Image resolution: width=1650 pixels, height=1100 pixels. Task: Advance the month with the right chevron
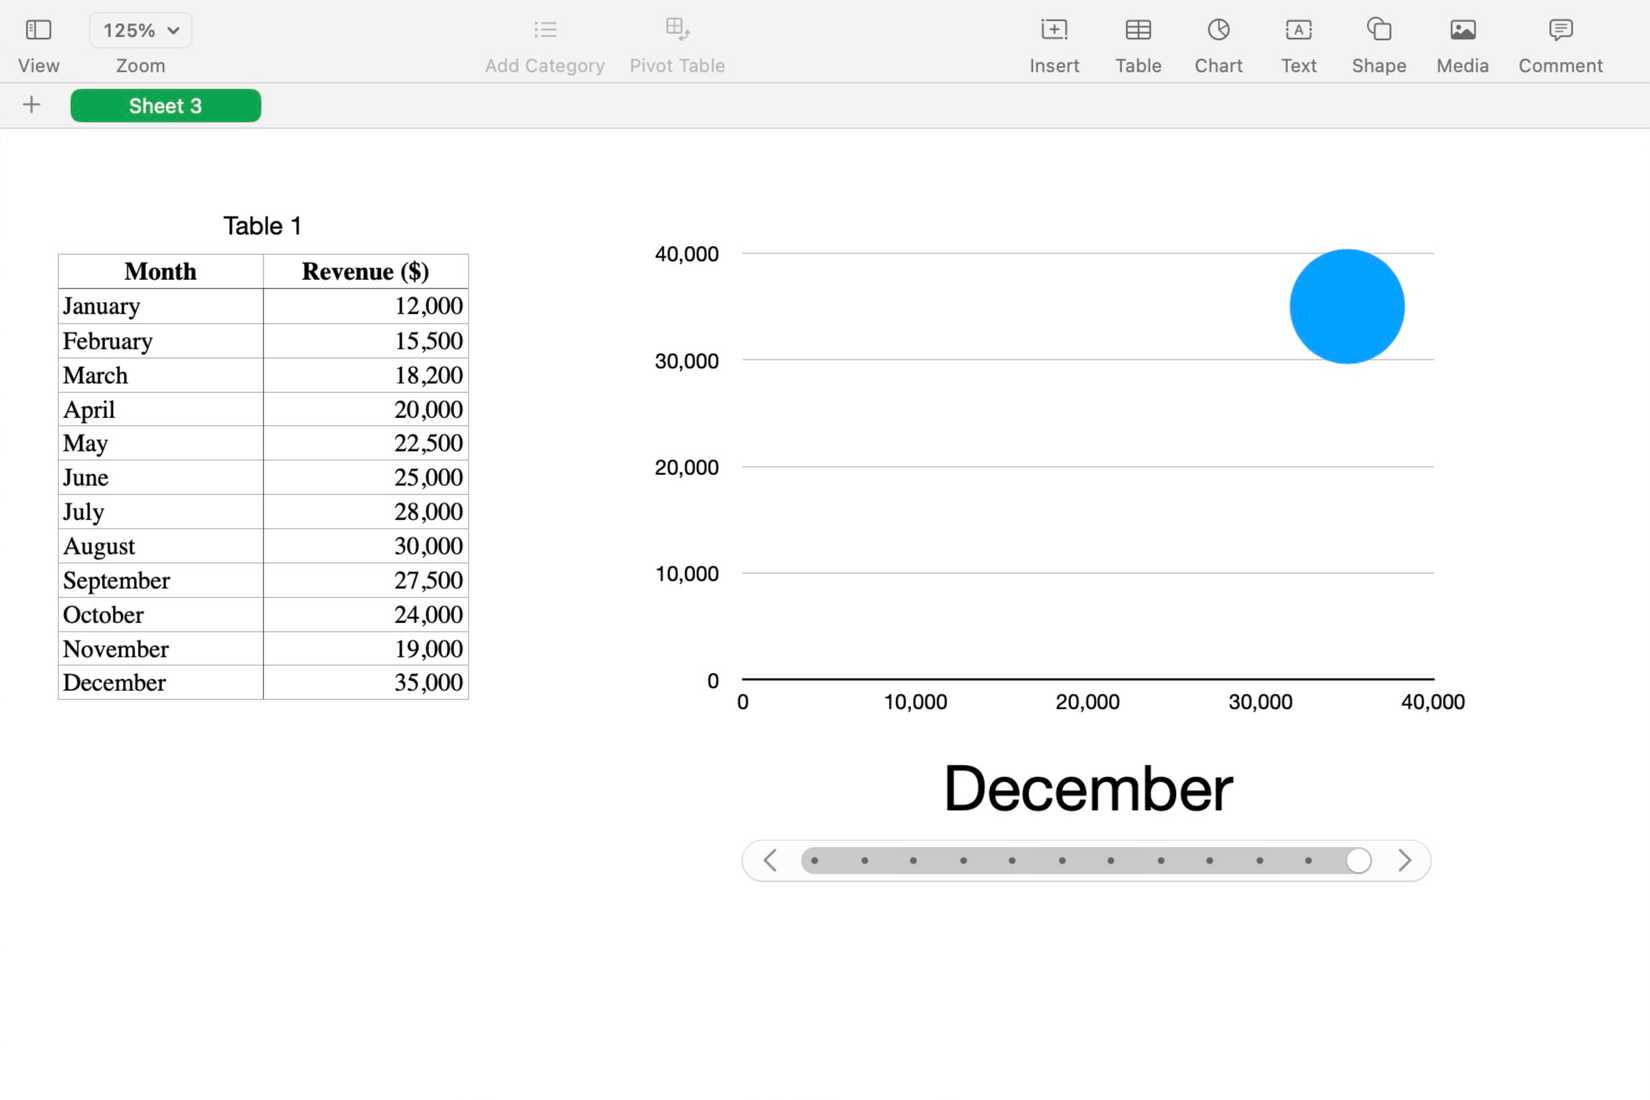1405,860
